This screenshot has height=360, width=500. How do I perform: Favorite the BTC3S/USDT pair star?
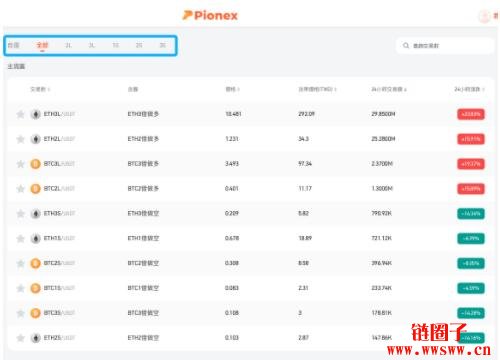[21, 313]
